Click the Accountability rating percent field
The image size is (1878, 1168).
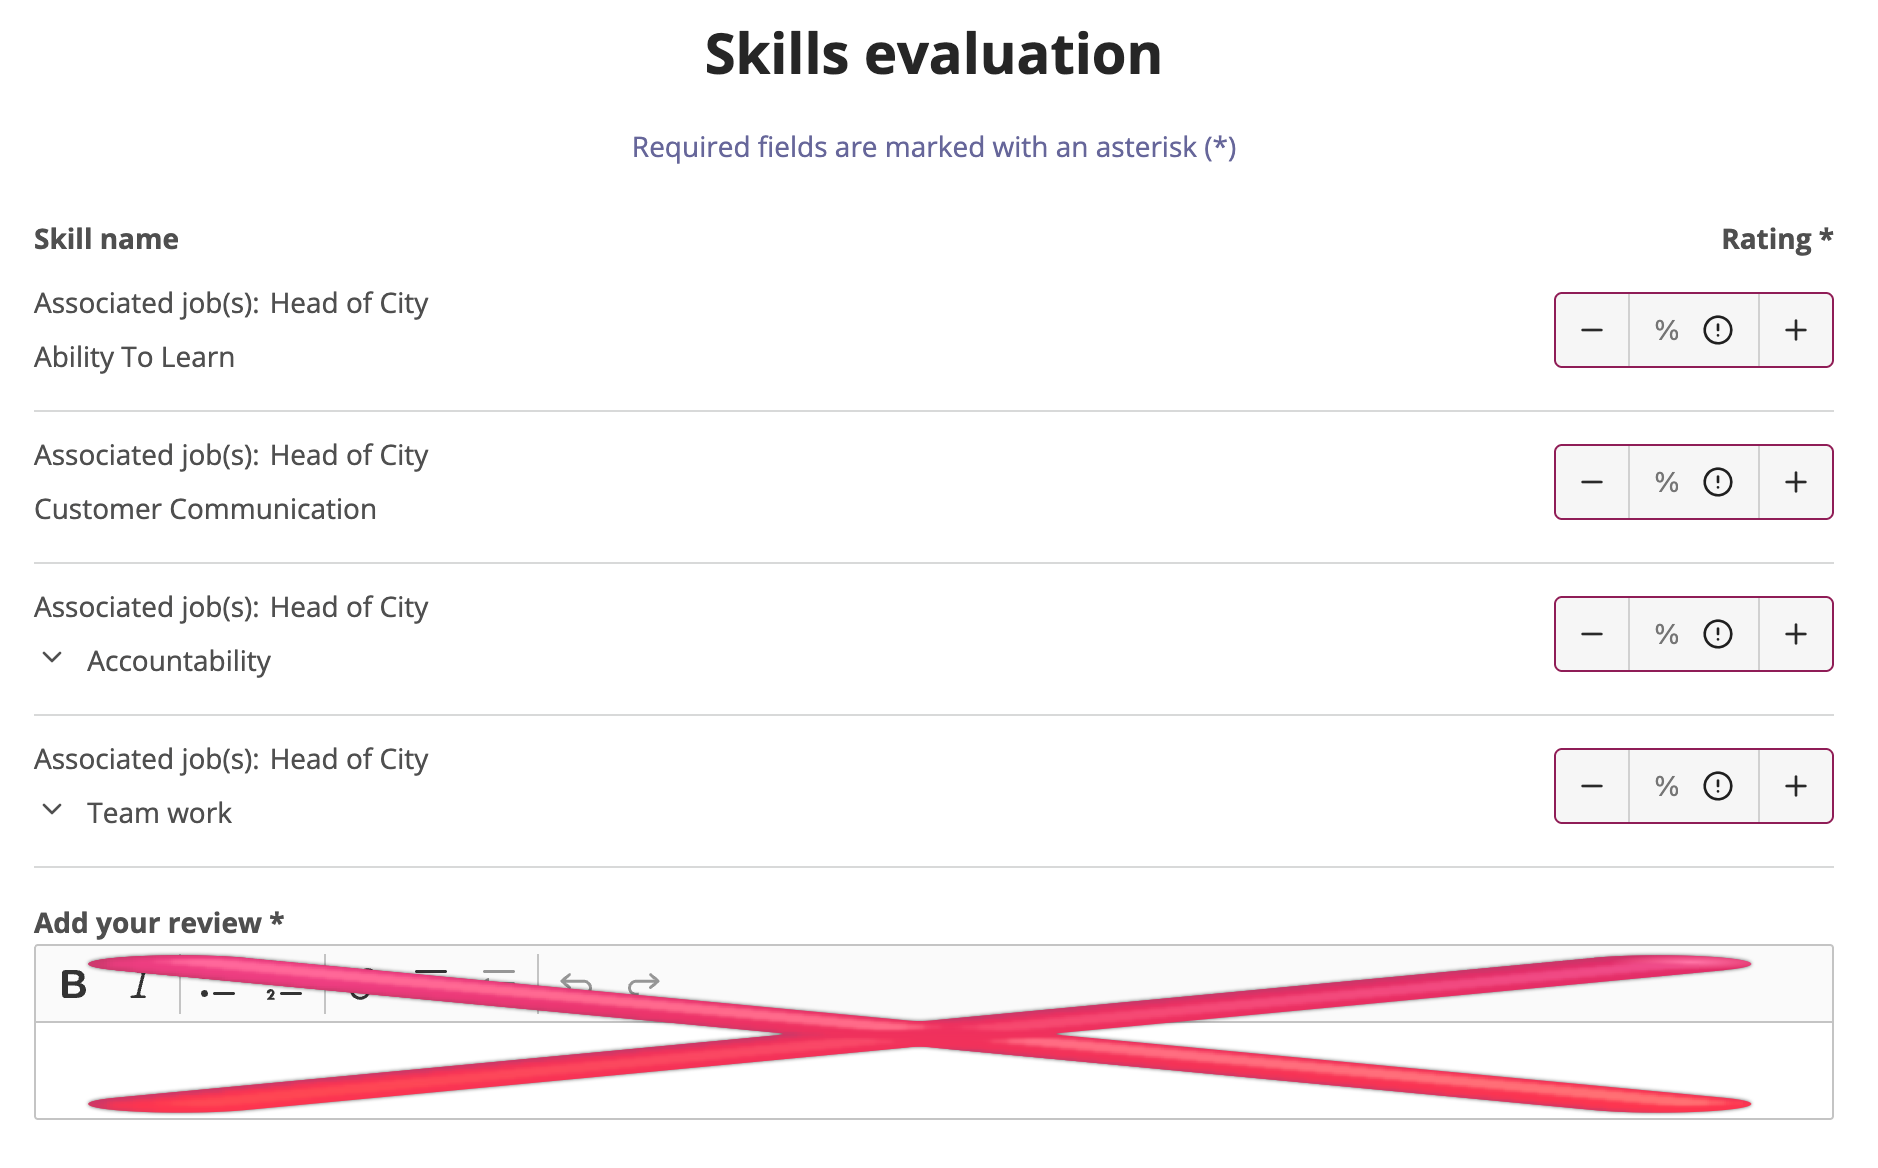point(1664,634)
